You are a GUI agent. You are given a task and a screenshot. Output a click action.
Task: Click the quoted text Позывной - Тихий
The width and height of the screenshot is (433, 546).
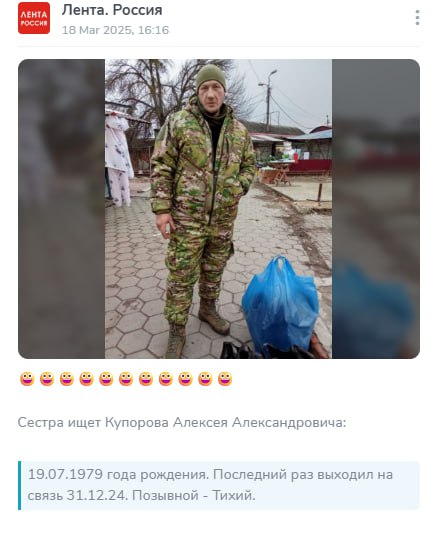coord(194,496)
